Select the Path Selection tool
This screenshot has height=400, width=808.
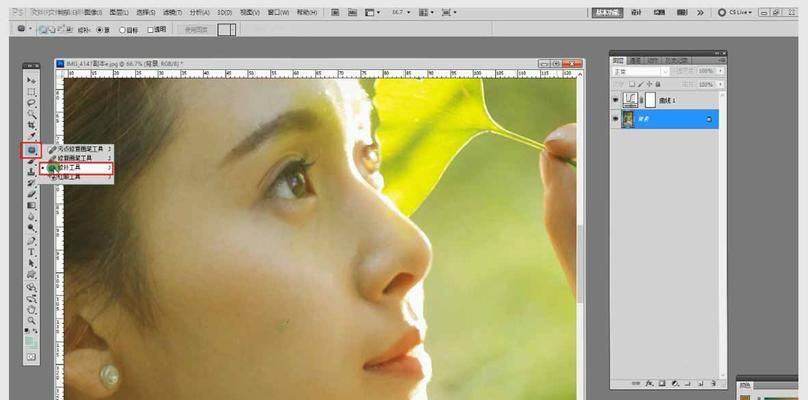pos(32,263)
